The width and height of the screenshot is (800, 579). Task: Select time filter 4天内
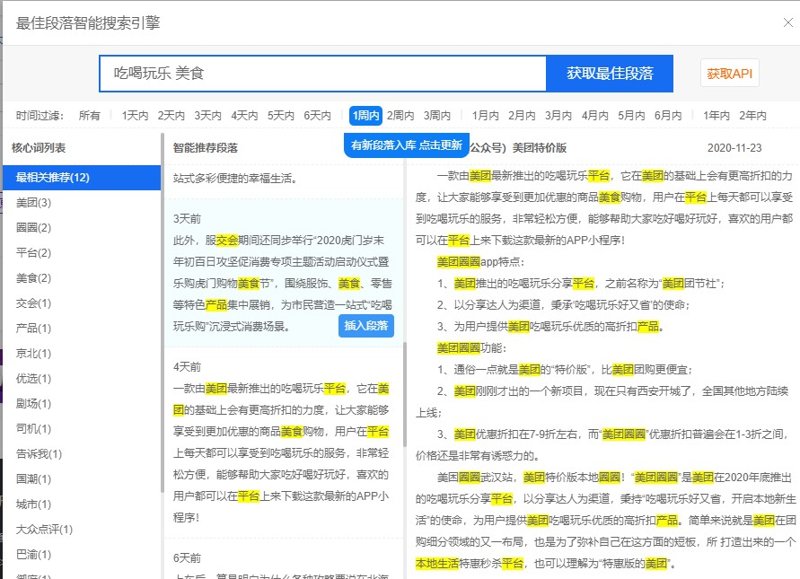pyautogui.click(x=244, y=115)
